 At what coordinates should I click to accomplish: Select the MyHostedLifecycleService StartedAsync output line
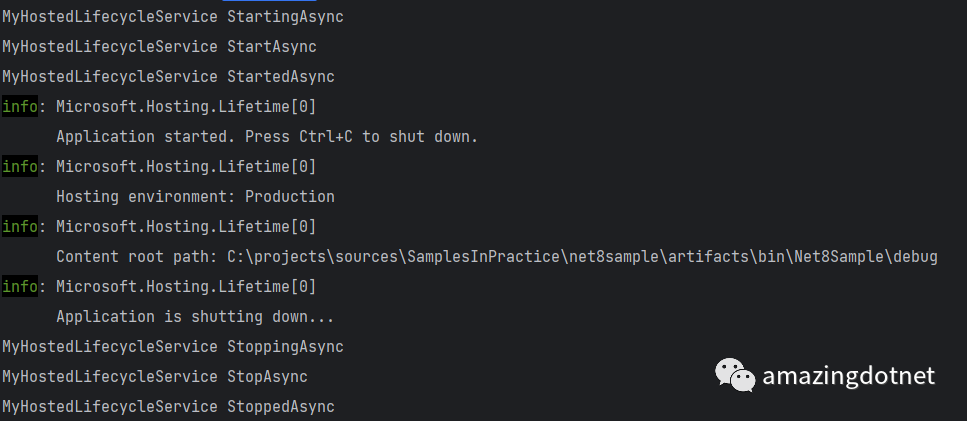click(168, 77)
